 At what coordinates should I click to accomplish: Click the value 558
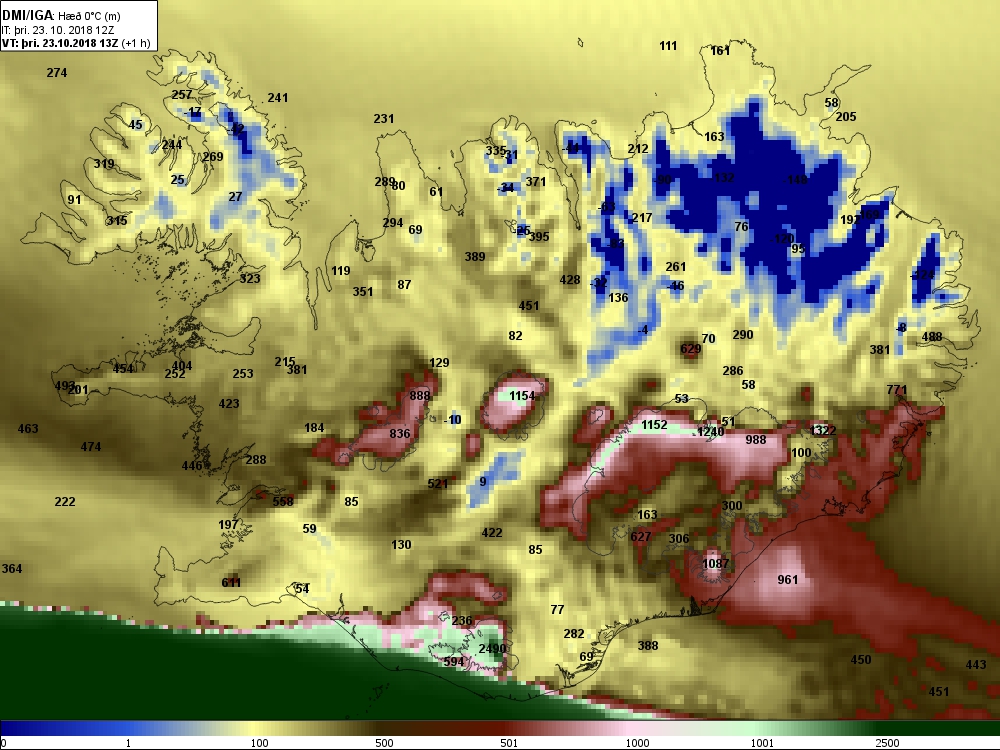tap(283, 501)
